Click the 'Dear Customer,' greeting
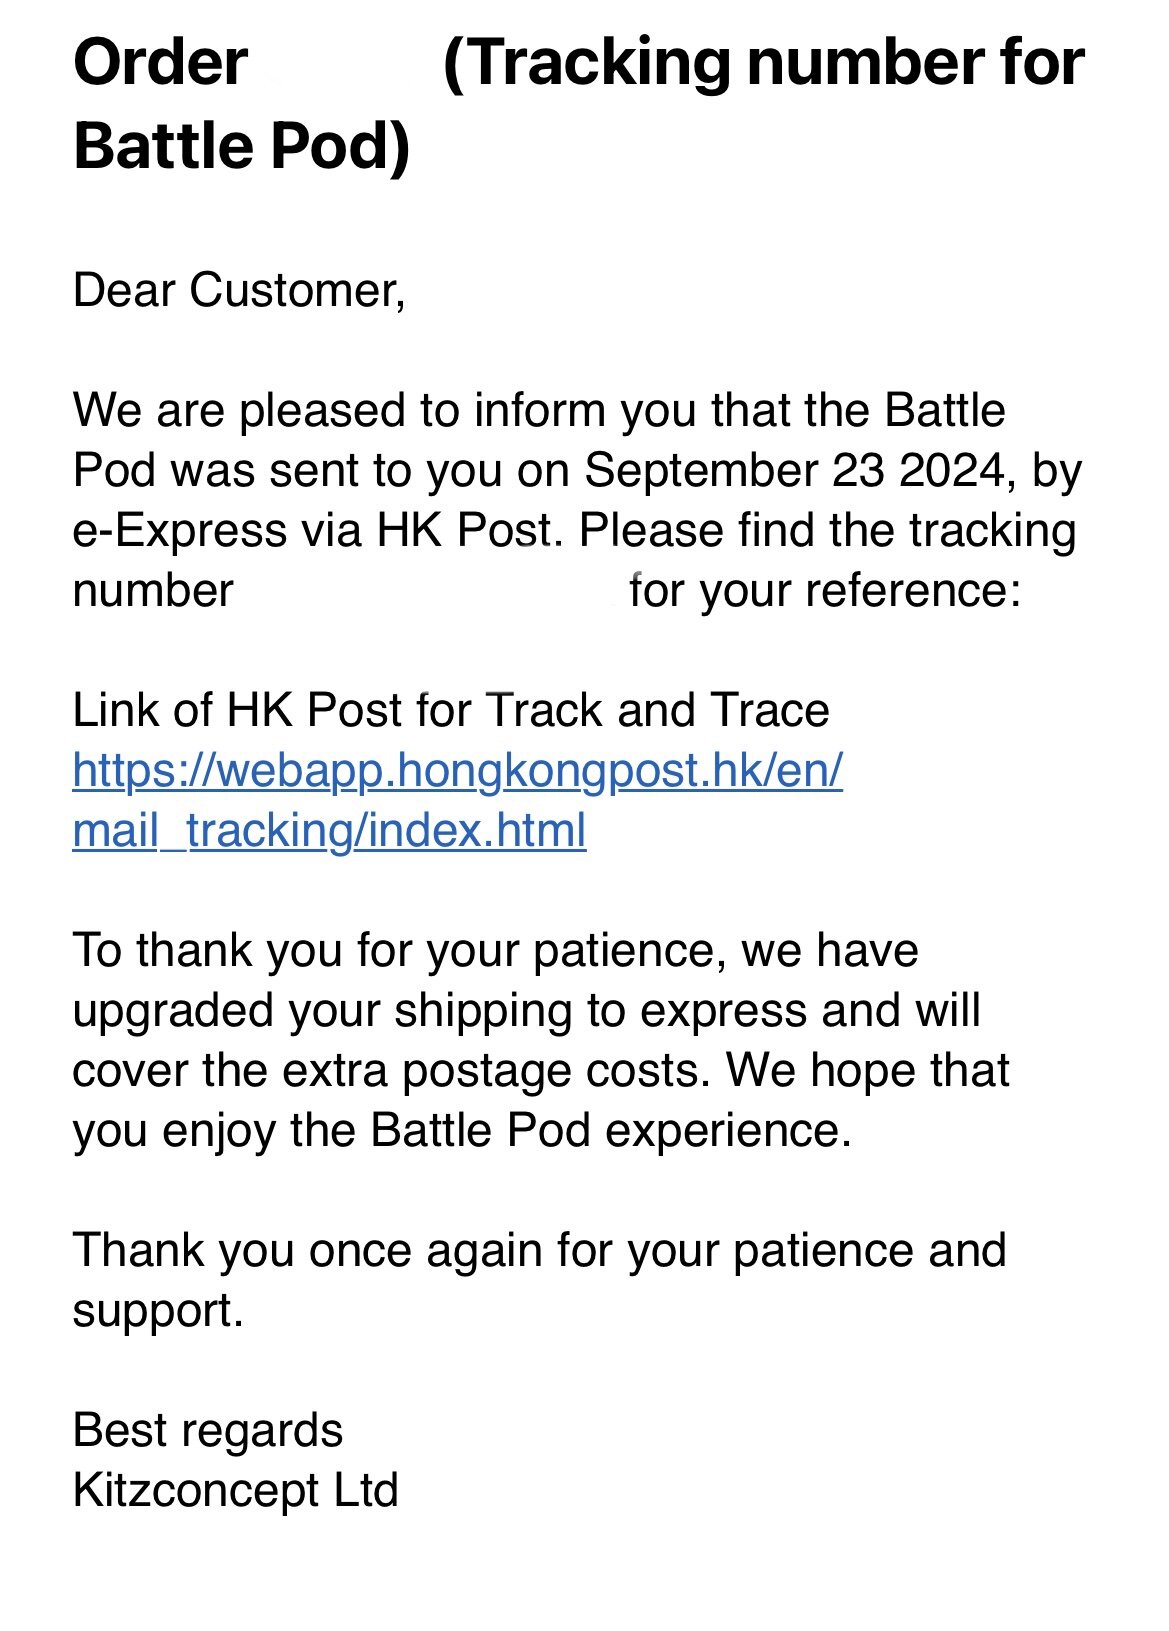 pyautogui.click(x=239, y=291)
